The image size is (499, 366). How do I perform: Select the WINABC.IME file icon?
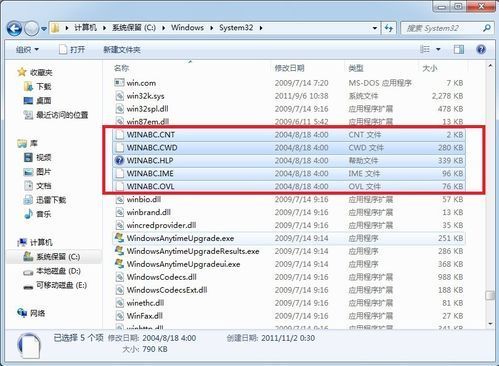pyautogui.click(x=119, y=173)
